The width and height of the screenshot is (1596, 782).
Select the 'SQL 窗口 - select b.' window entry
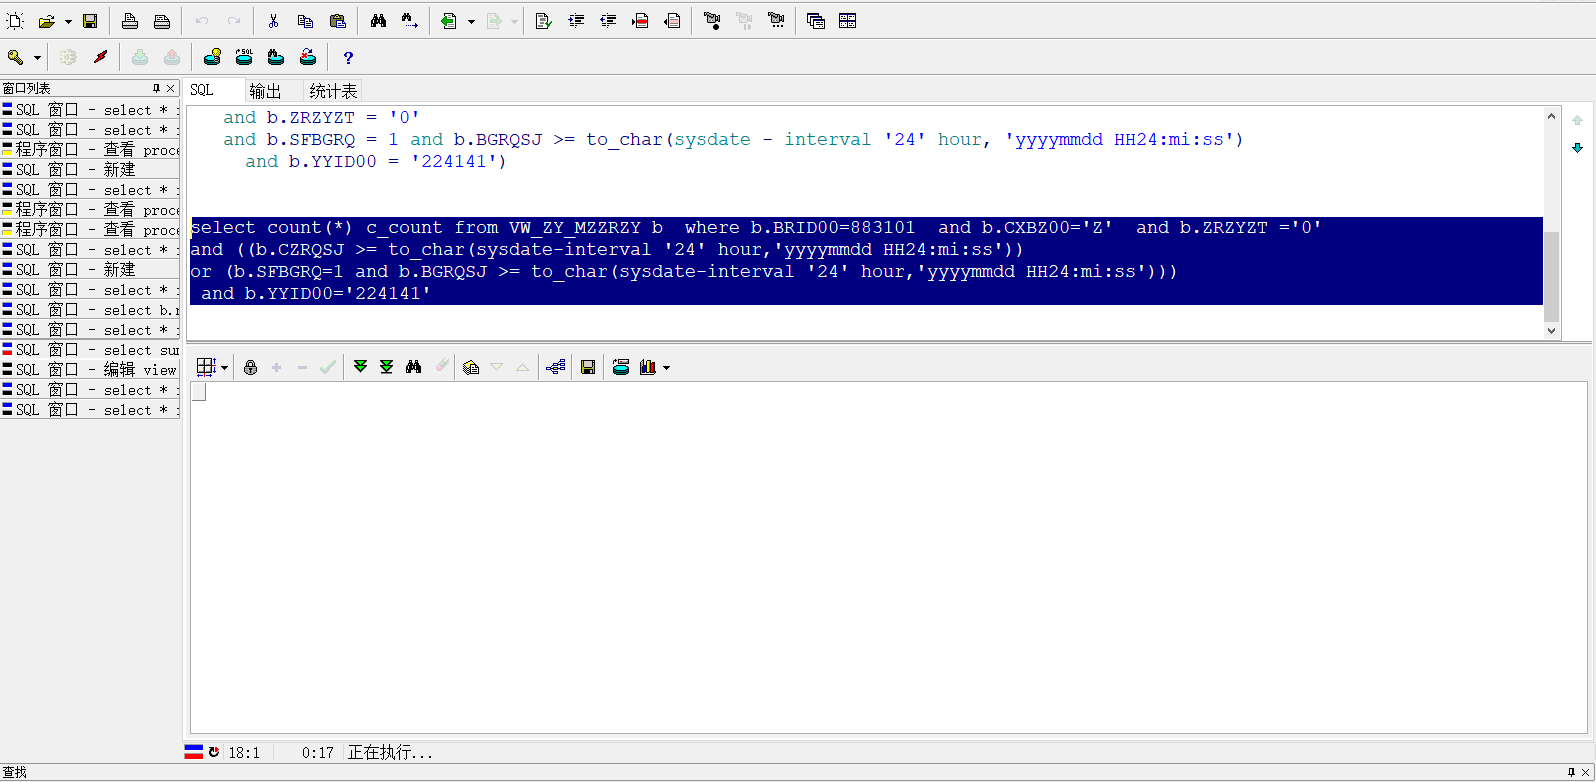point(90,310)
